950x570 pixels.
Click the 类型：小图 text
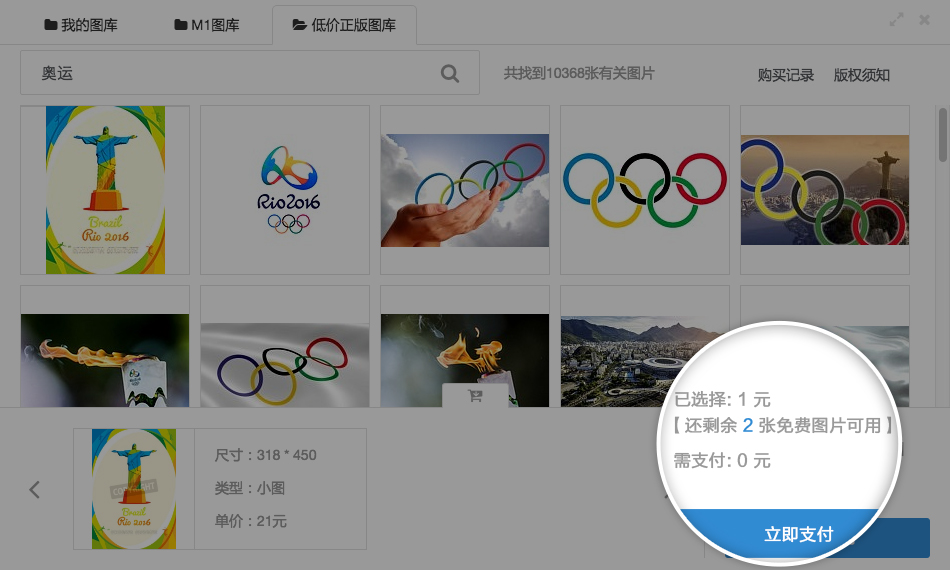(250, 488)
